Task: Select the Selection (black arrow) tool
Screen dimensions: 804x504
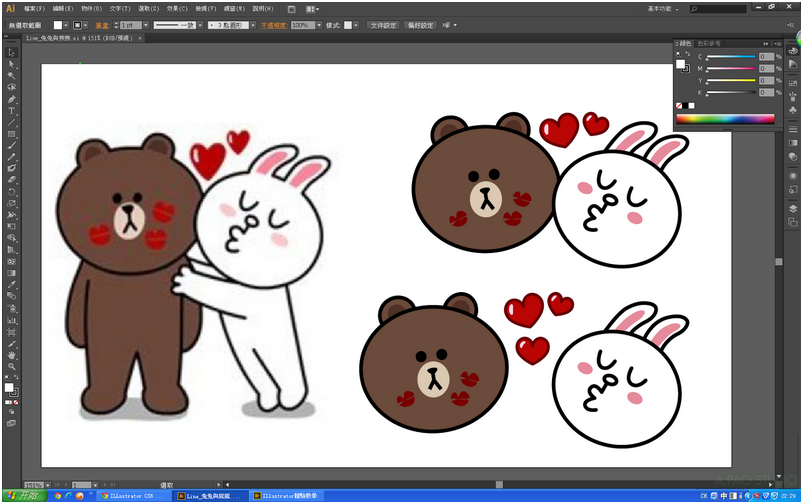Action: [11, 52]
